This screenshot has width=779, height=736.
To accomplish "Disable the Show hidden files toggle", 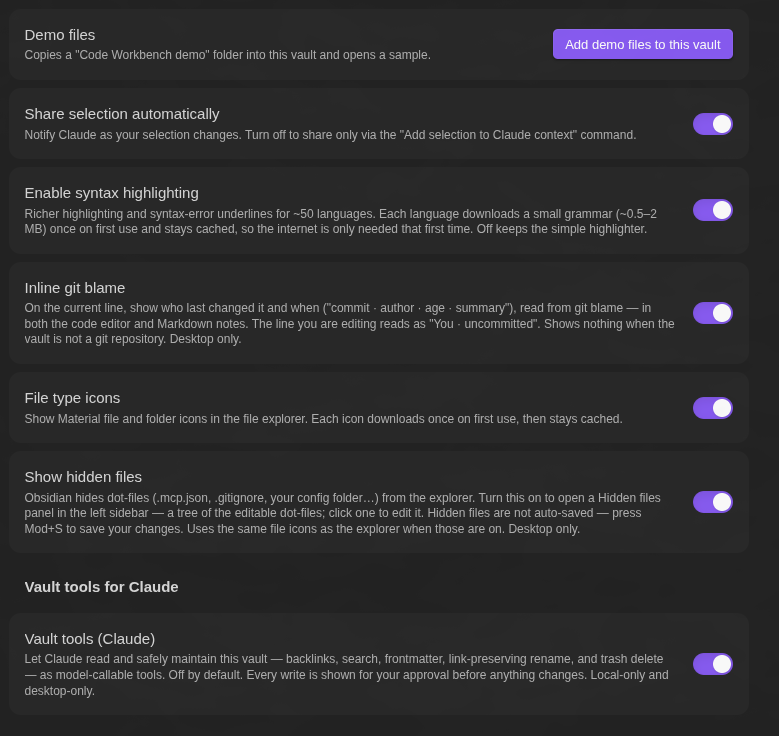I will tap(712, 502).
